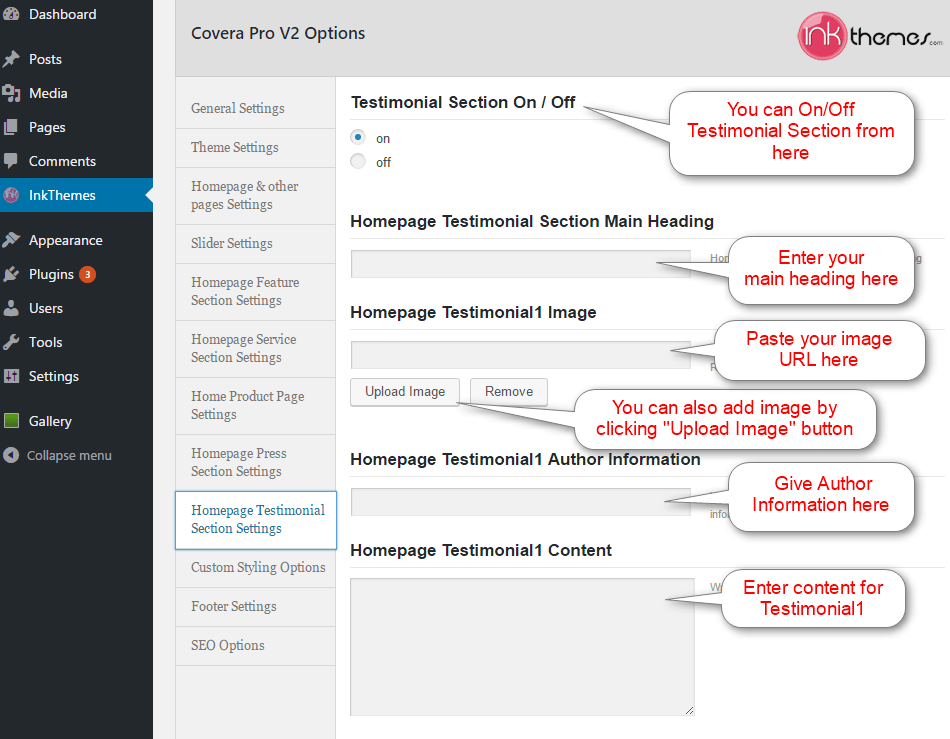Focus the Testimonial1 Author Information field

[x=520, y=502]
